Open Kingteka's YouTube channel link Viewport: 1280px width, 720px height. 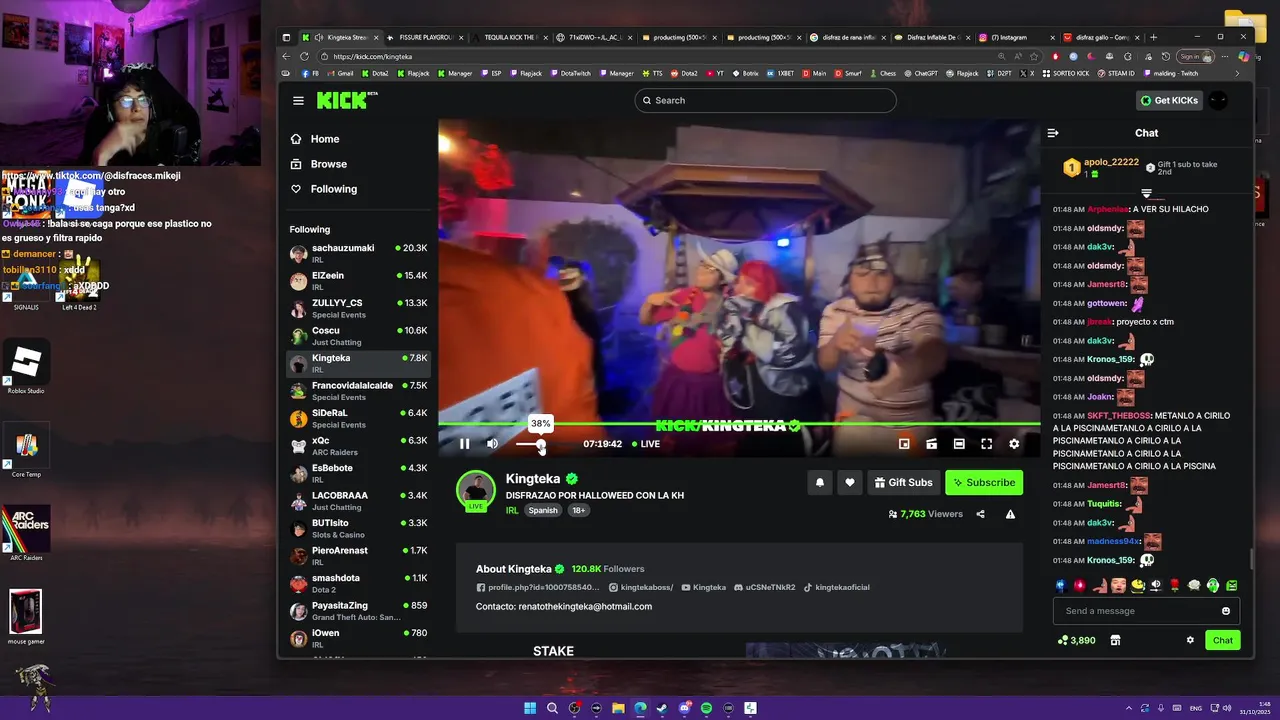pos(703,587)
